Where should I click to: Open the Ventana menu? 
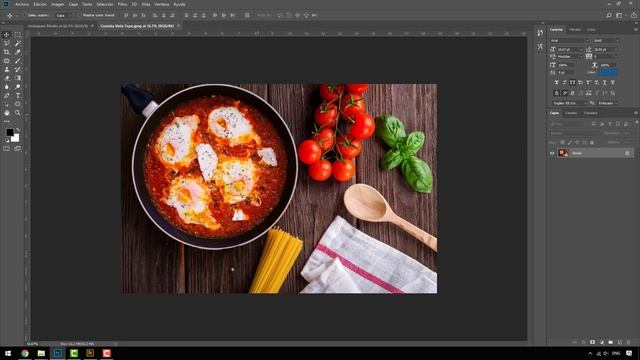pos(162,4)
